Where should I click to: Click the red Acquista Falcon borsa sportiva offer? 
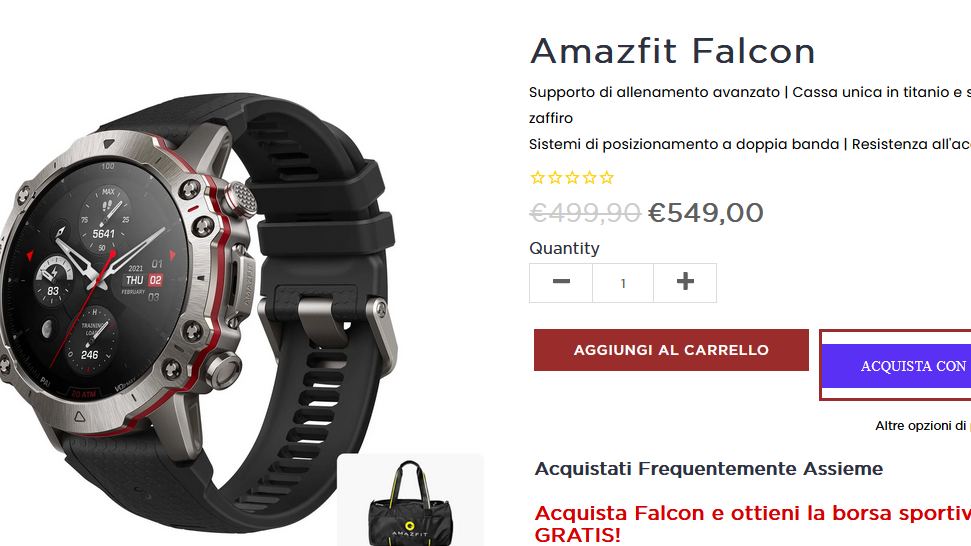(x=752, y=524)
